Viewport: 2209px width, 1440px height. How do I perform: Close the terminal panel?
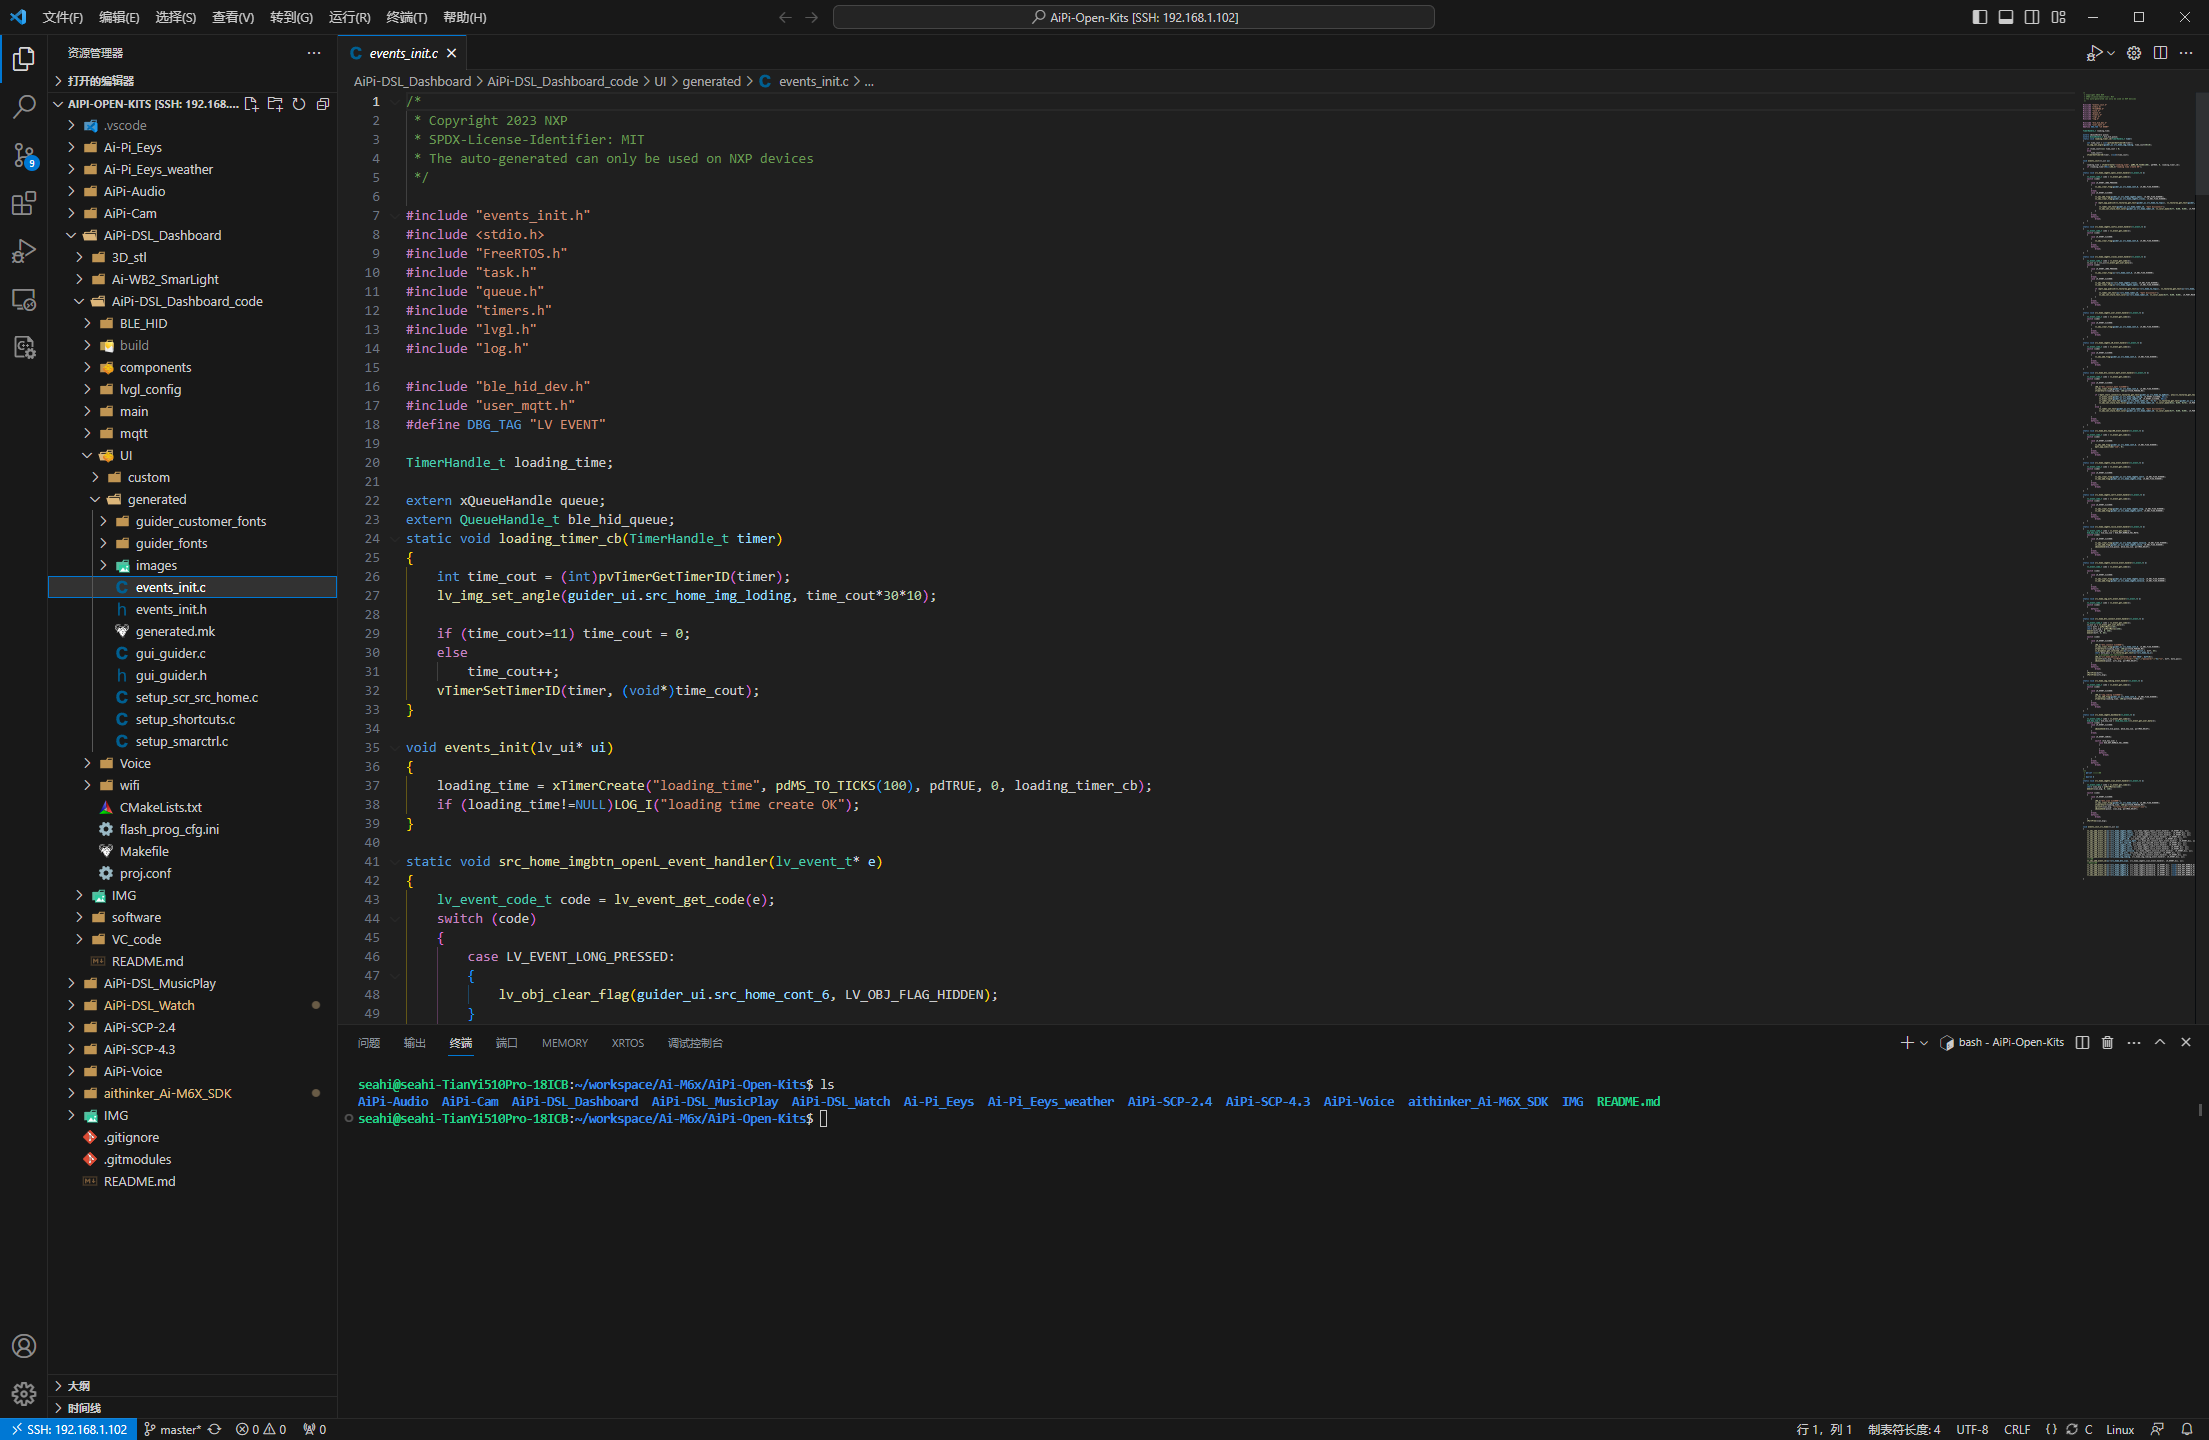coord(2186,1042)
